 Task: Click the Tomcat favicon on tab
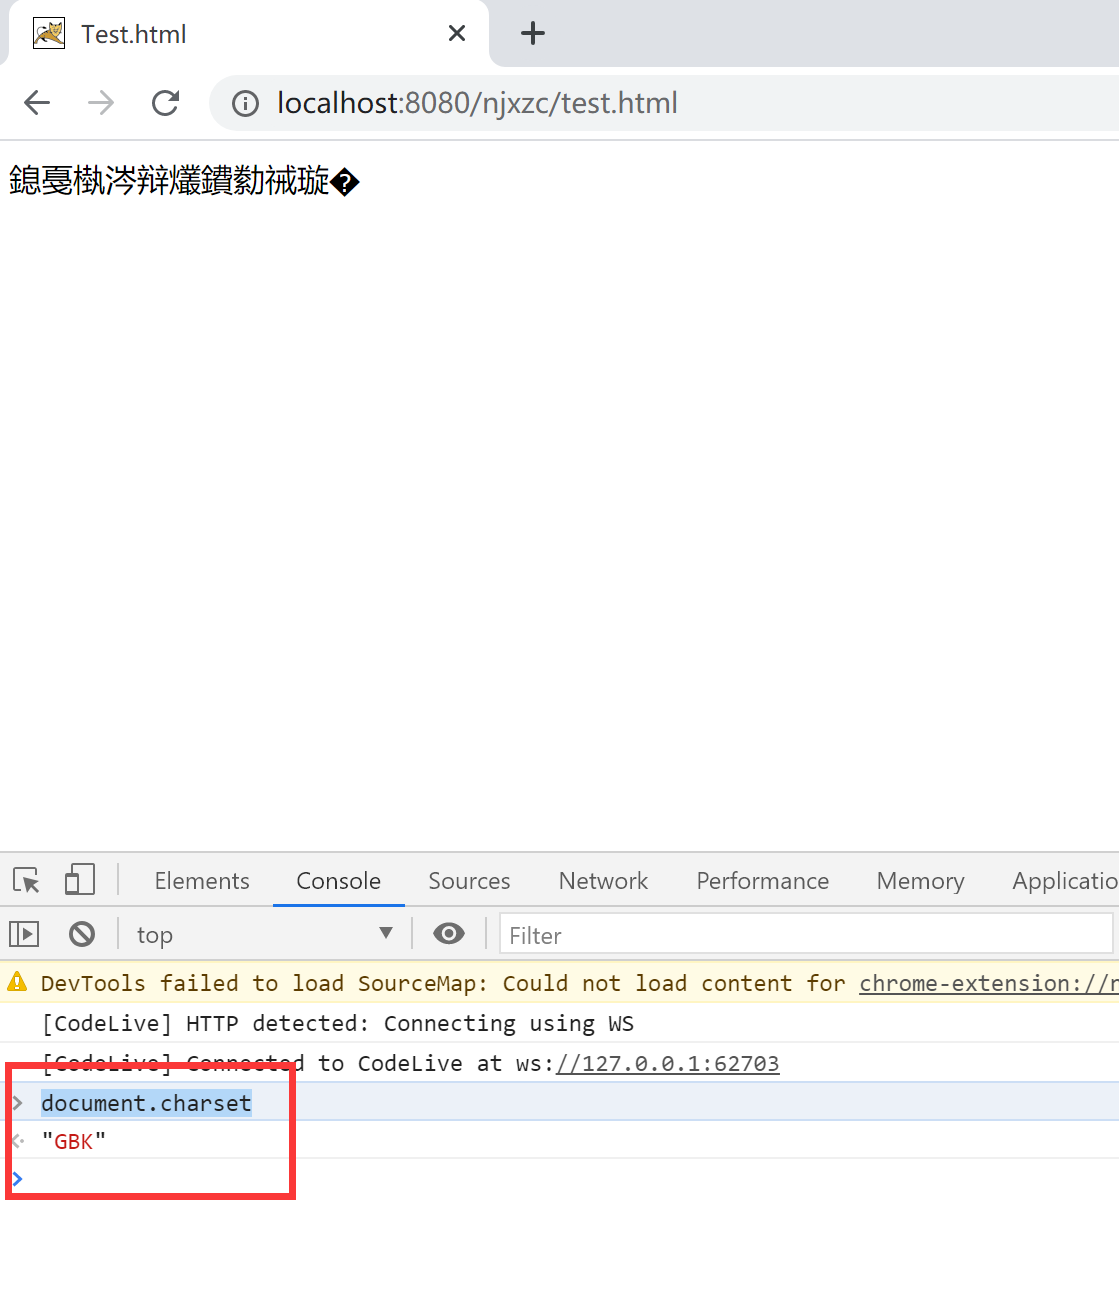pos(49,34)
